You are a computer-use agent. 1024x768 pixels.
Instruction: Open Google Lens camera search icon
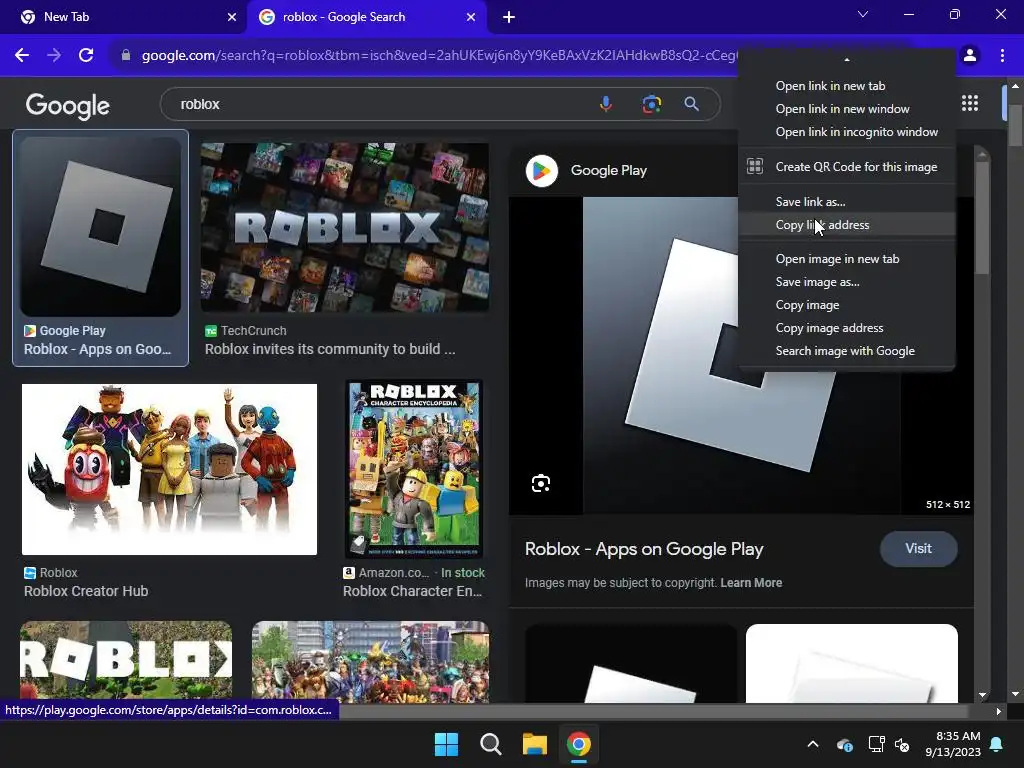[651, 104]
